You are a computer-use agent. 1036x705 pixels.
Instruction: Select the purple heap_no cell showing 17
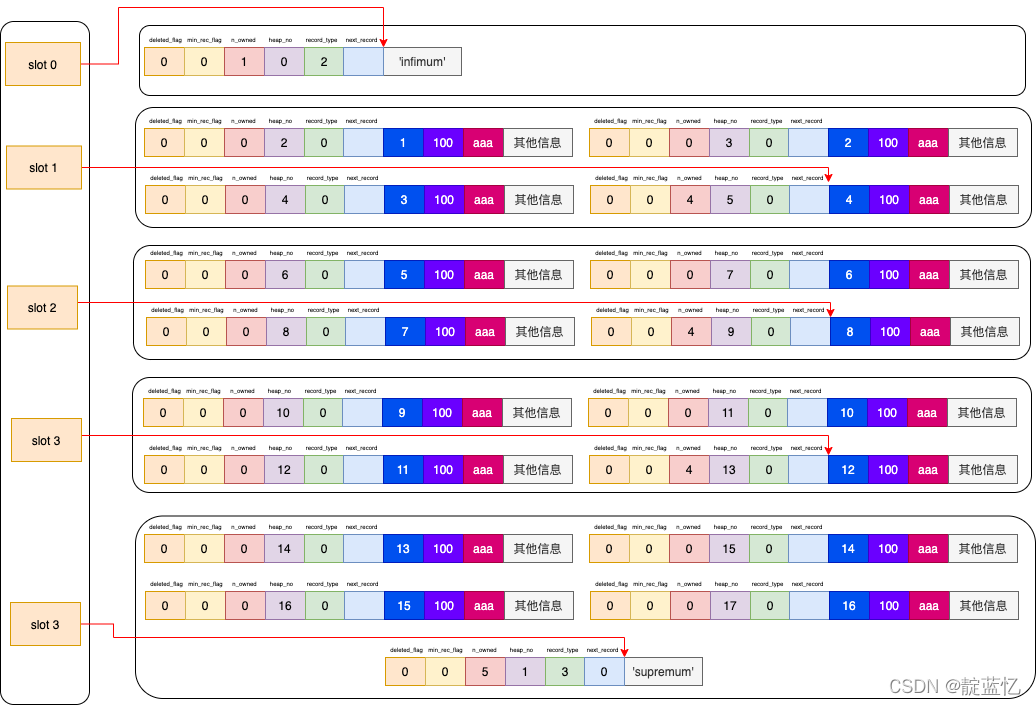tap(729, 605)
